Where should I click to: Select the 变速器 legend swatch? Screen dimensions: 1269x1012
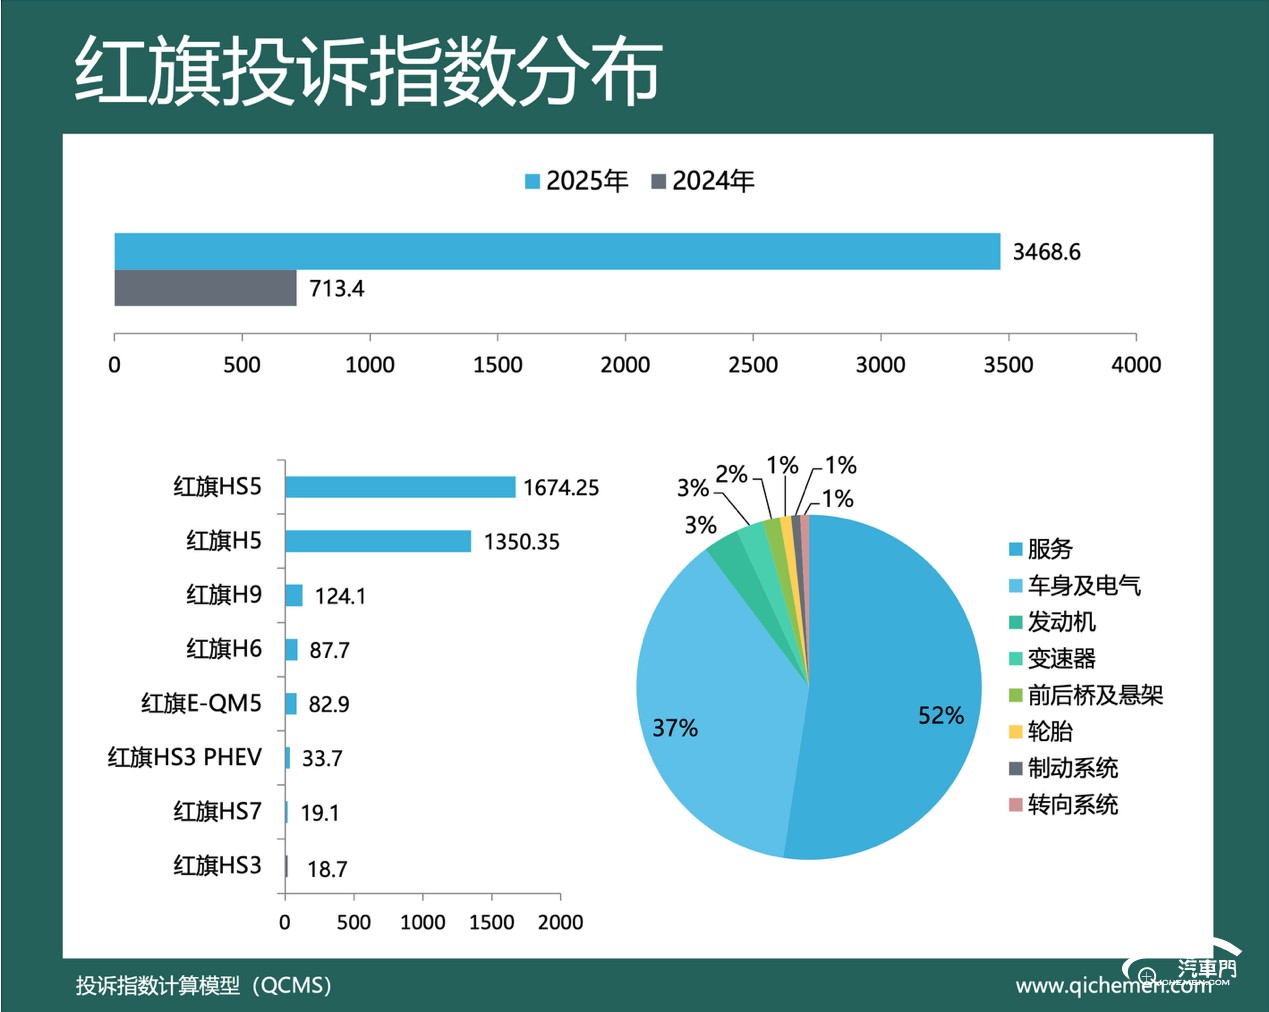point(1015,659)
